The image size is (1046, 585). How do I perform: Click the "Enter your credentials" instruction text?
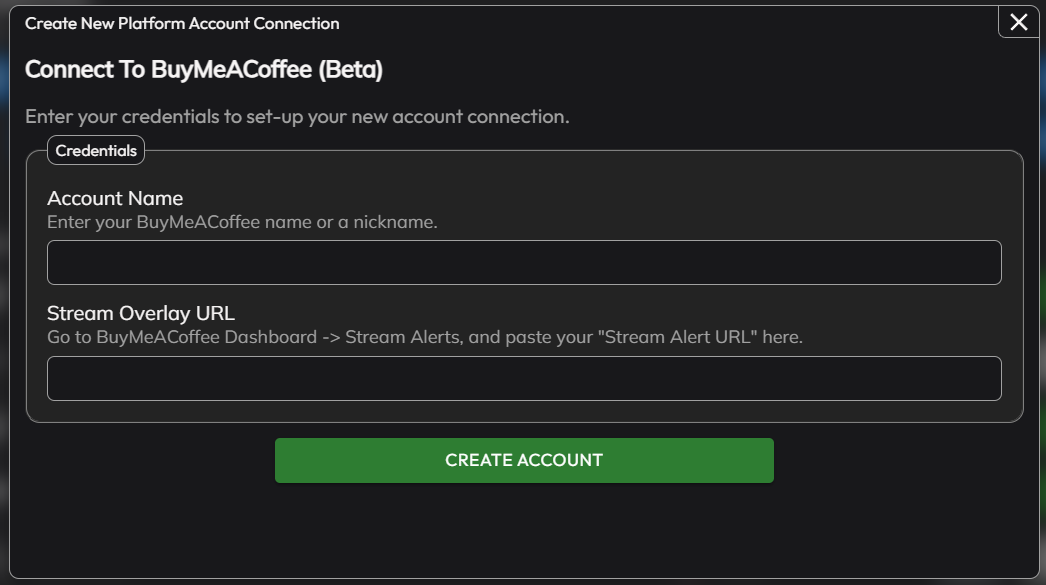pos(297,116)
